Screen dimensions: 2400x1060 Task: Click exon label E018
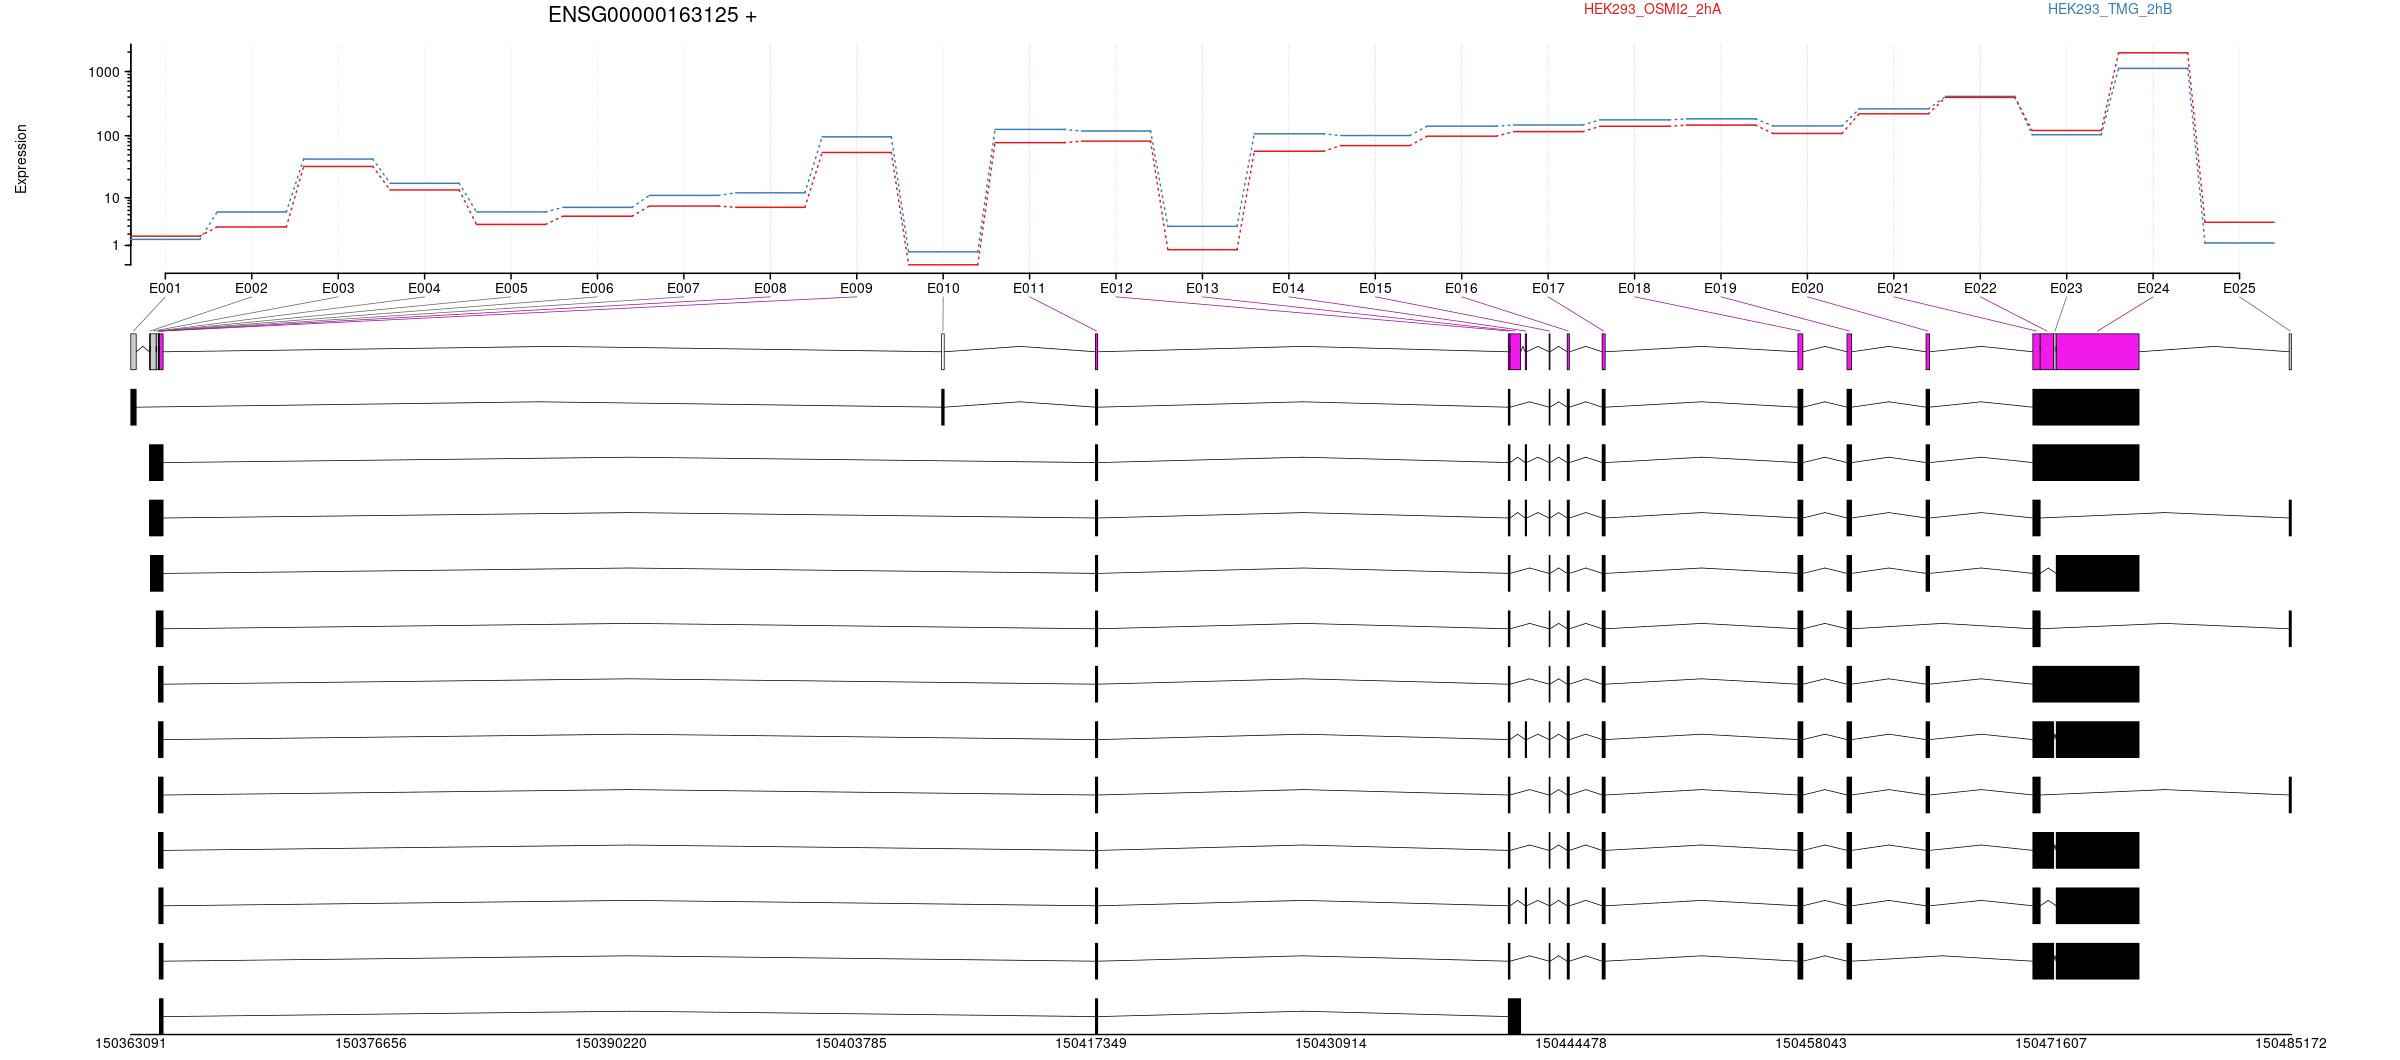click(1634, 288)
